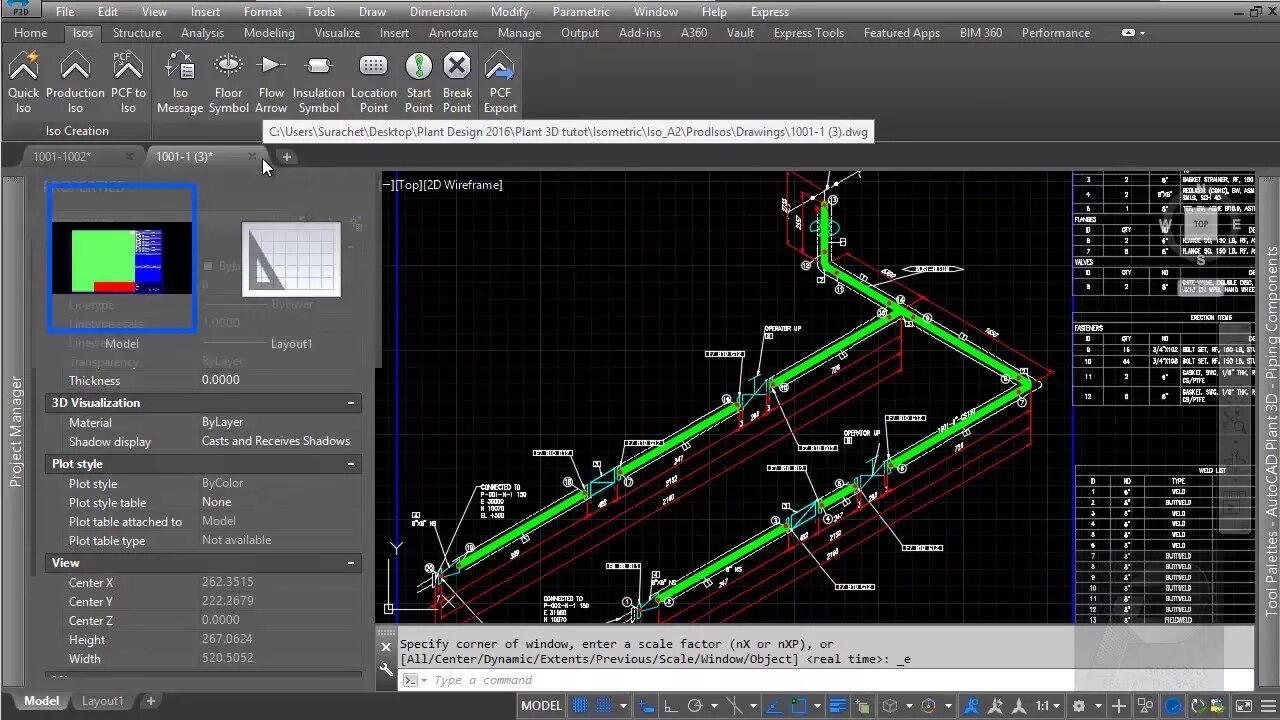Click show annotation objects icon
1280x720 pixels.
point(971,705)
